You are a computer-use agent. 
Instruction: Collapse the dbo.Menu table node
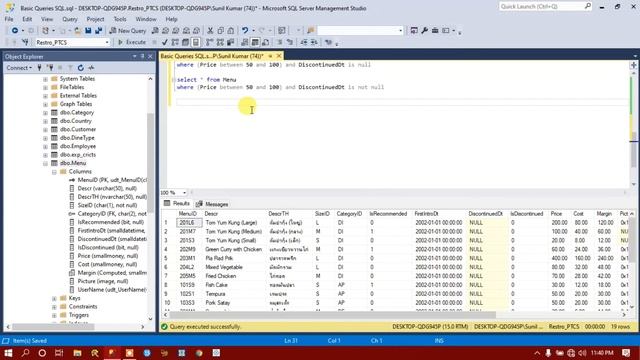[x=45, y=163]
